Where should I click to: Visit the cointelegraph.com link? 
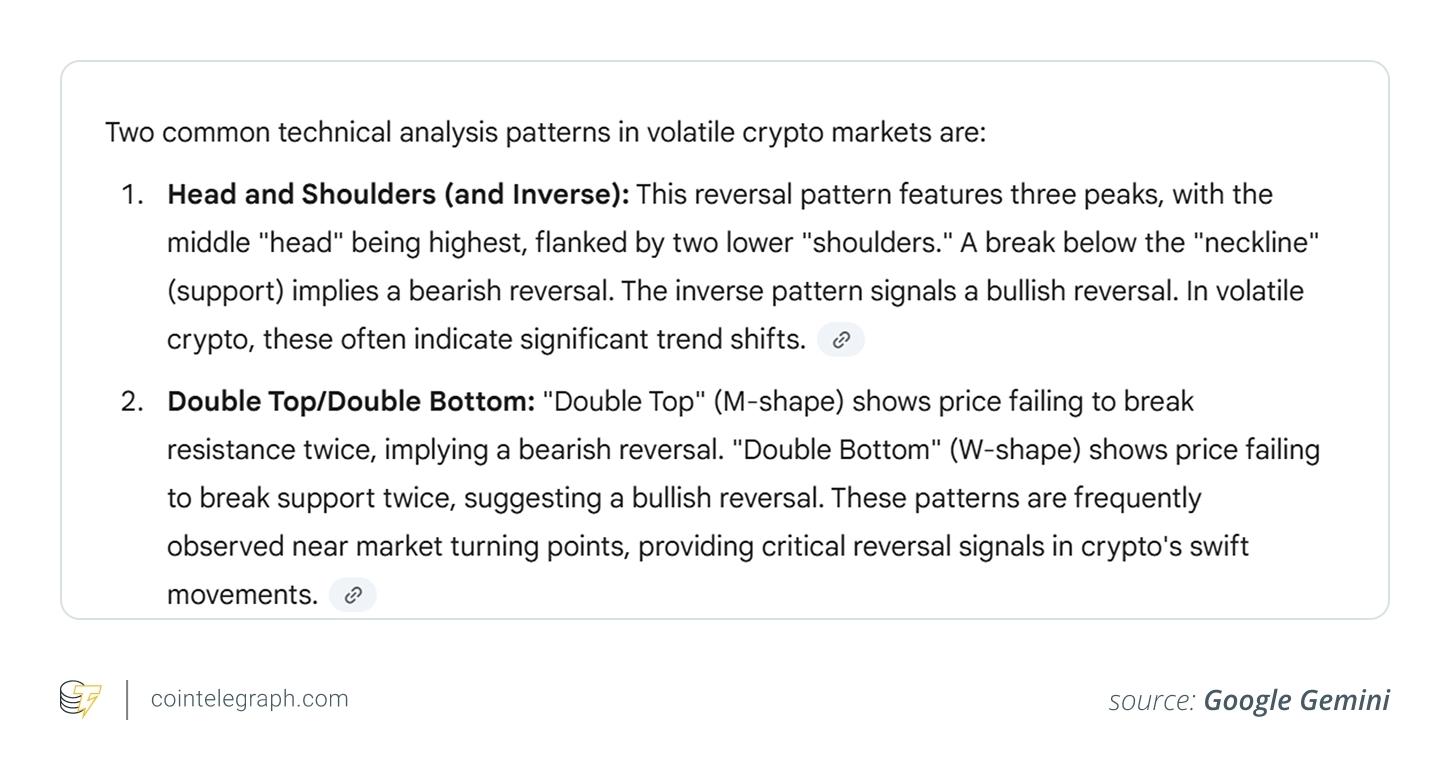pyautogui.click(x=249, y=698)
